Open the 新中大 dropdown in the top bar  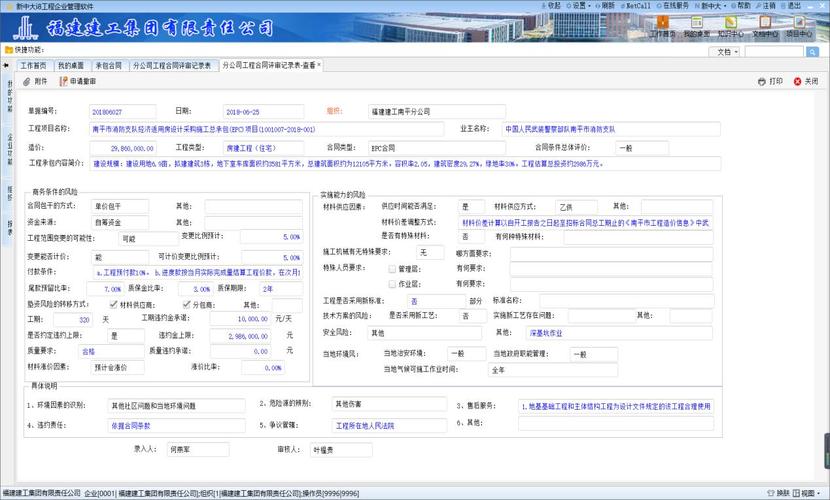pos(711,5)
